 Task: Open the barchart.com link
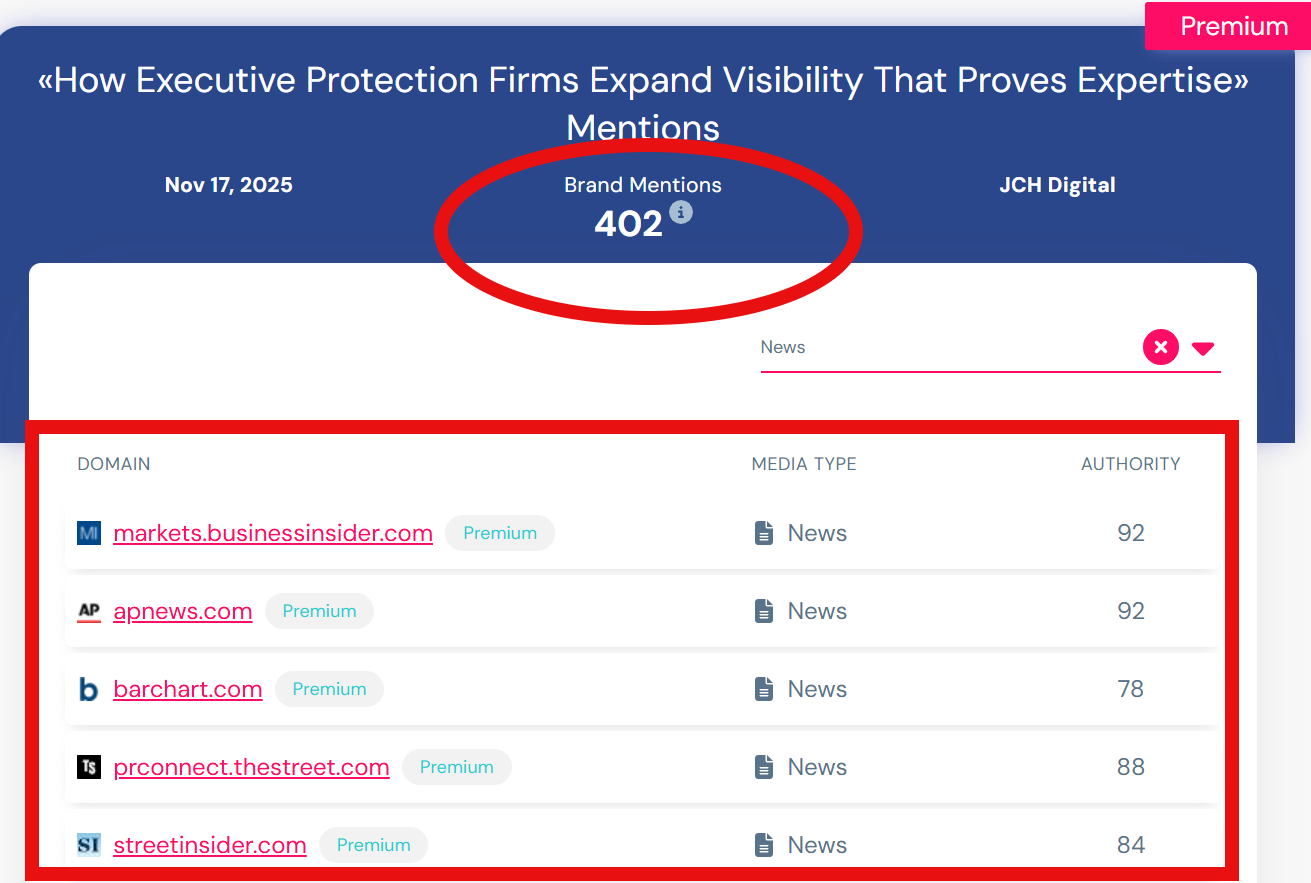tap(188, 689)
